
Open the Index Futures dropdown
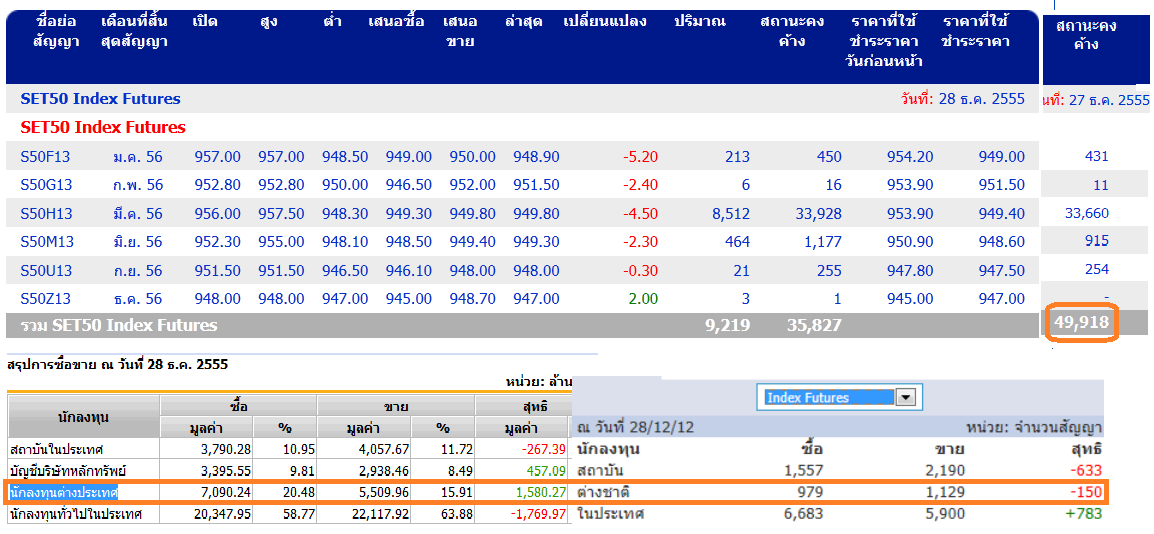pos(840,397)
